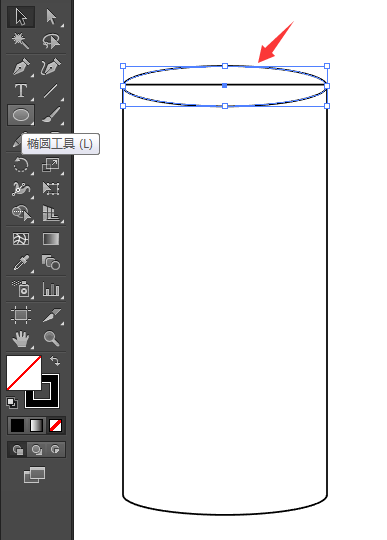Open the Change Screen Mode button
Image resolution: width=387 pixels, height=540 pixels.
[x=34, y=475]
